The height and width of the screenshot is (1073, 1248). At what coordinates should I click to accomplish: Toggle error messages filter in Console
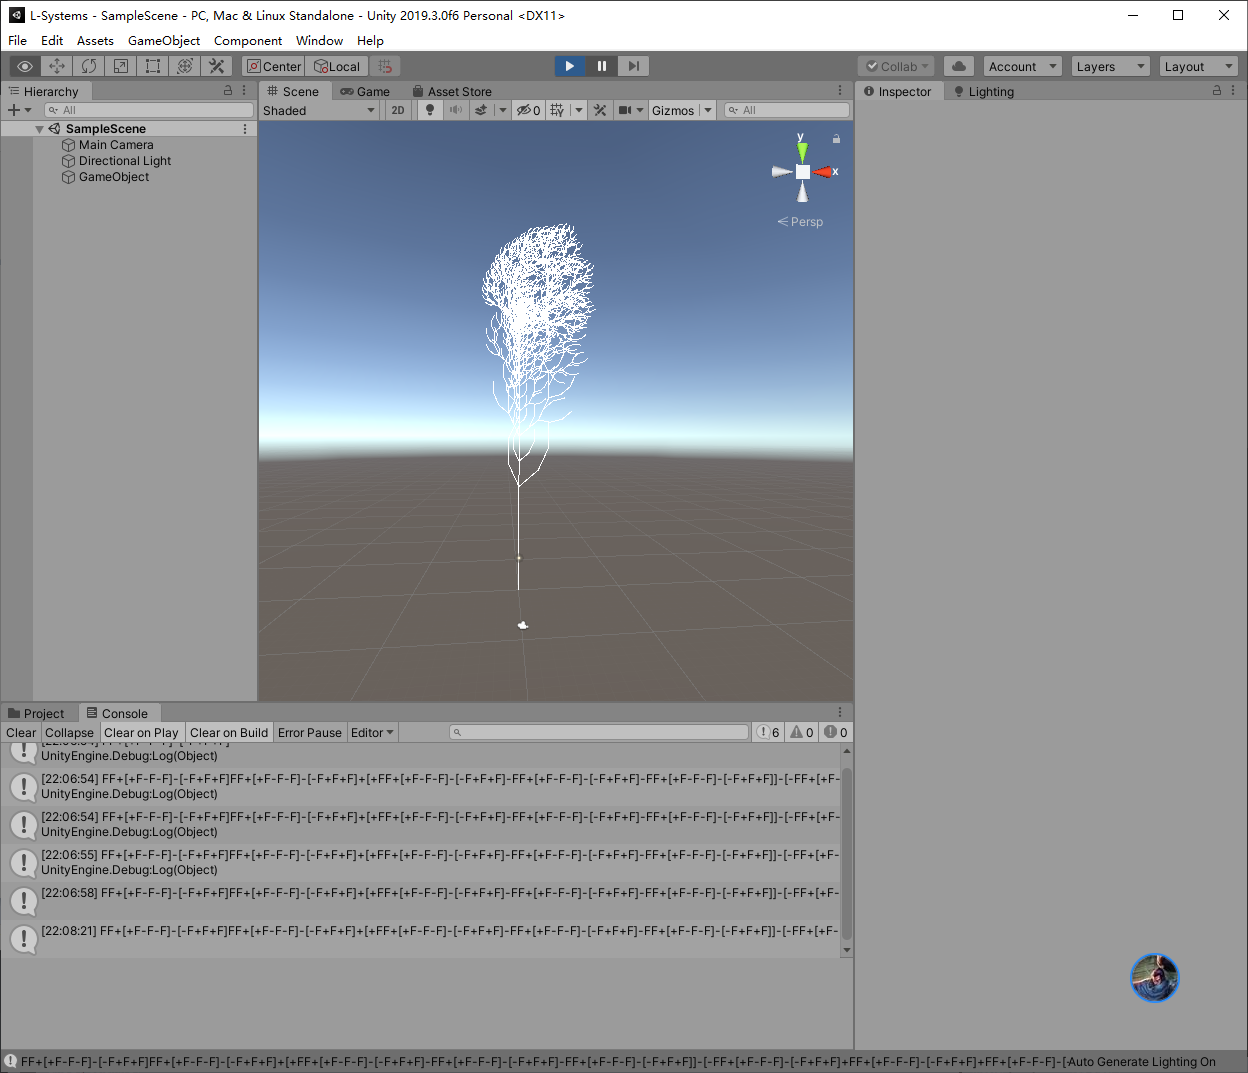[x=836, y=732]
